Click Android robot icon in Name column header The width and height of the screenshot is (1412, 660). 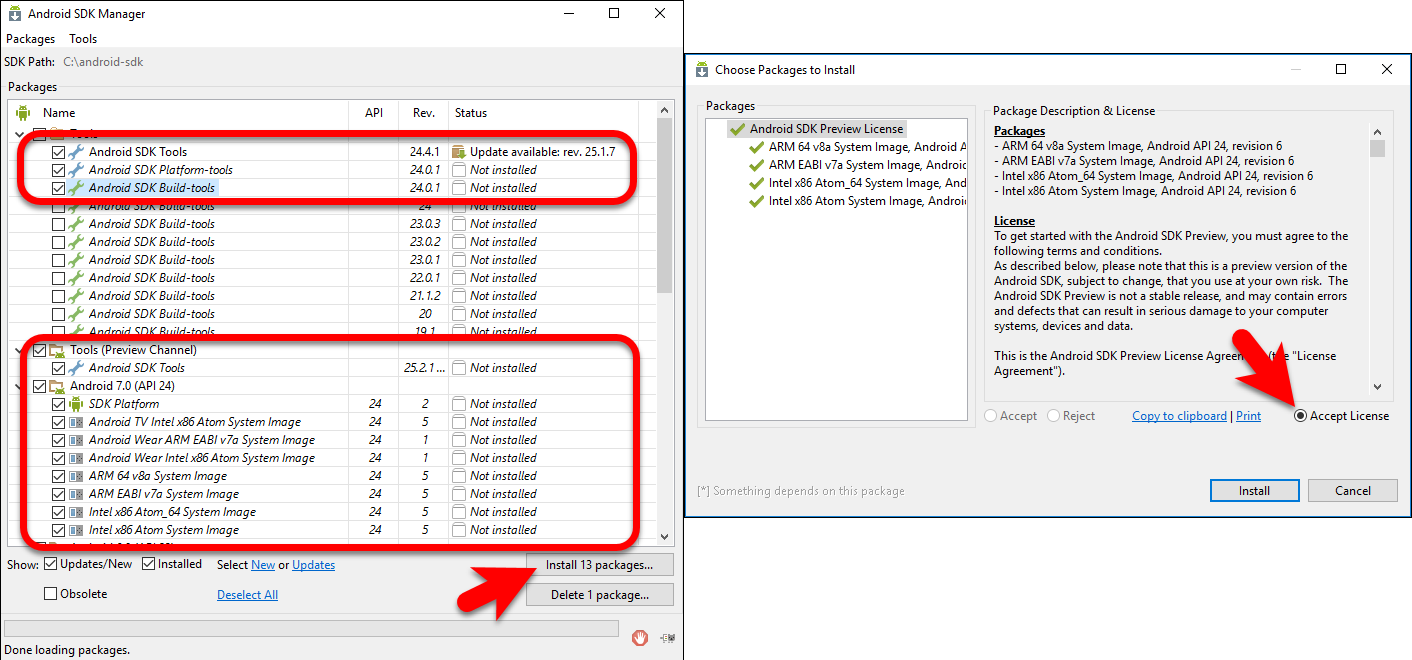[x=23, y=113]
